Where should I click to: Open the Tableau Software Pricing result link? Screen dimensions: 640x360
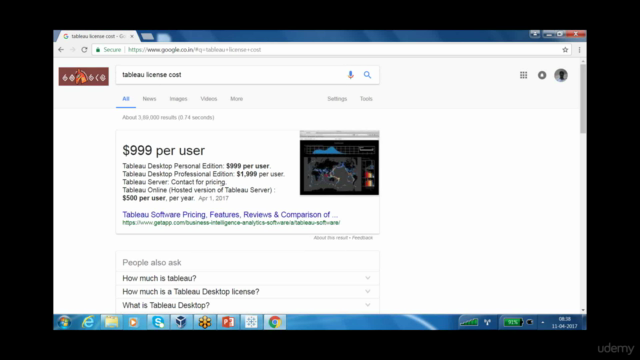point(230,214)
